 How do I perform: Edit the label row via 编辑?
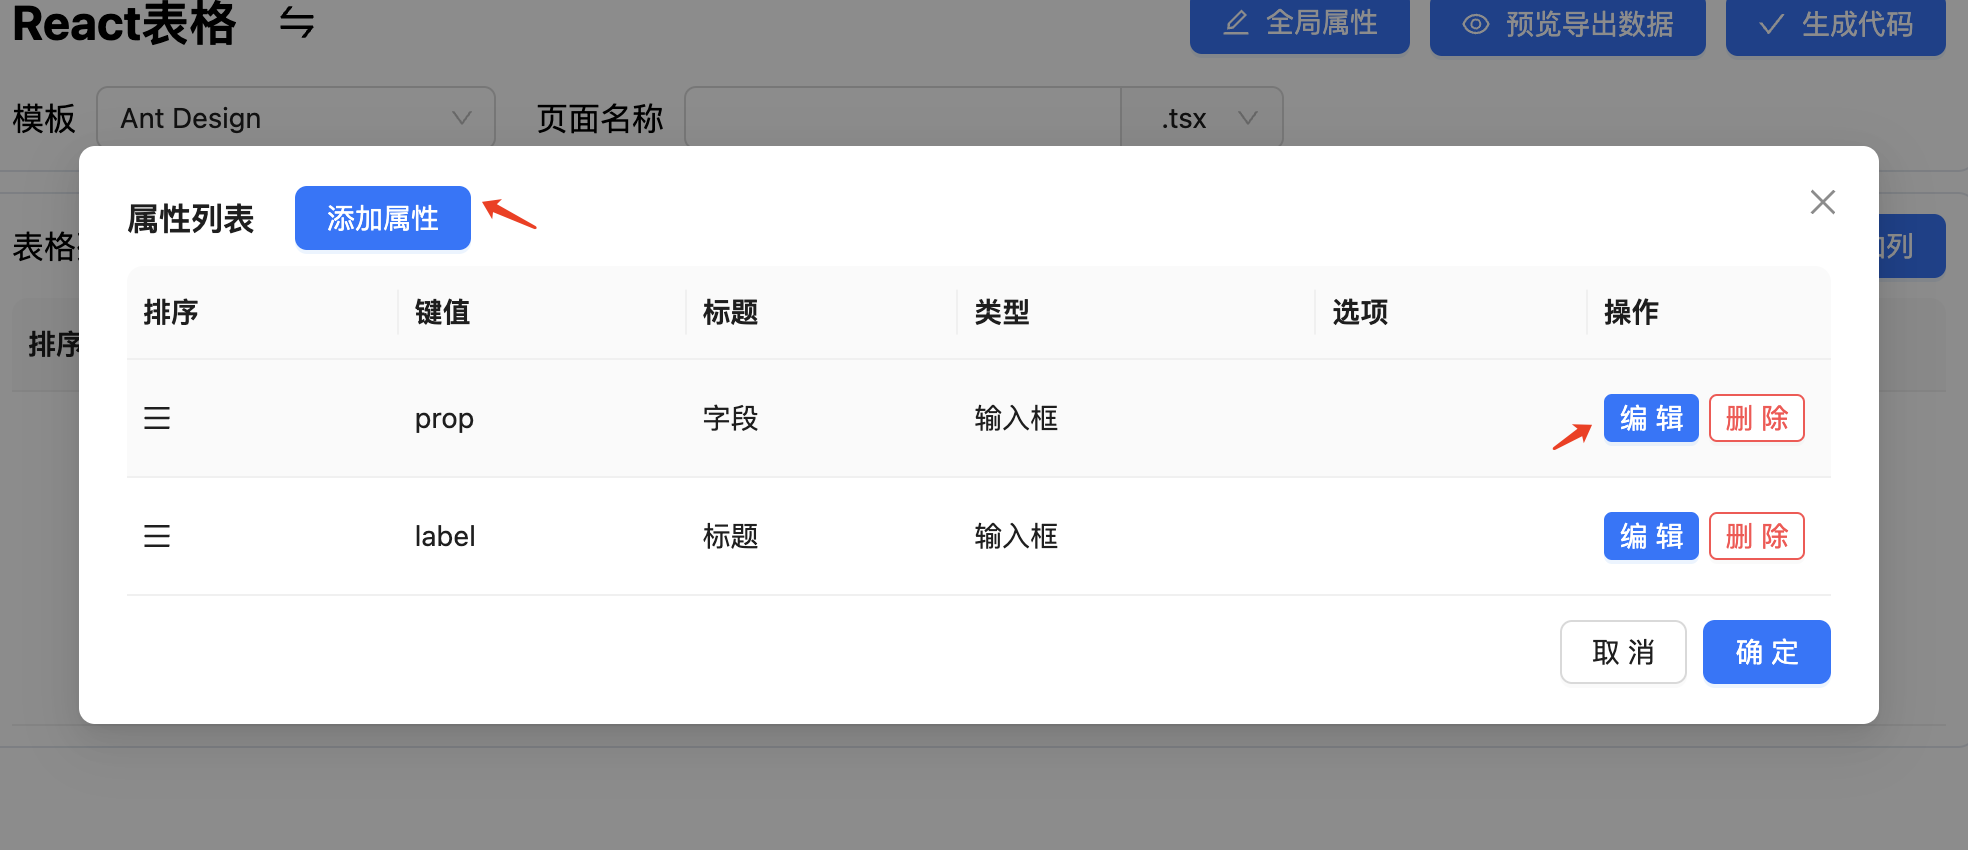(1651, 536)
